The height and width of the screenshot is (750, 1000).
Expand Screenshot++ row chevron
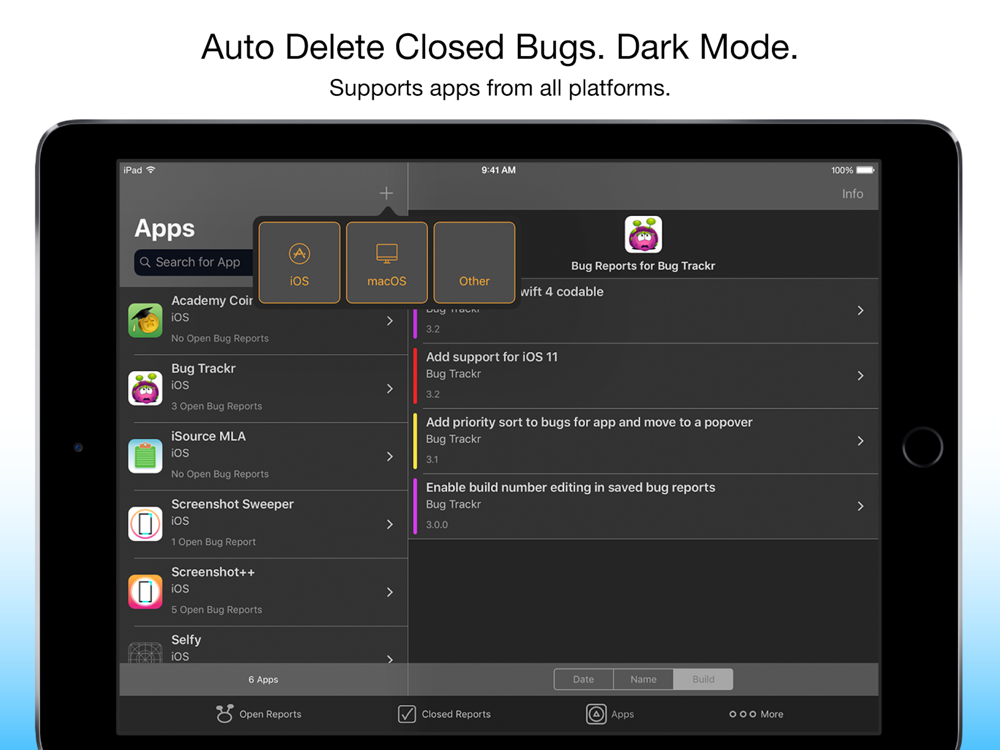click(390, 592)
